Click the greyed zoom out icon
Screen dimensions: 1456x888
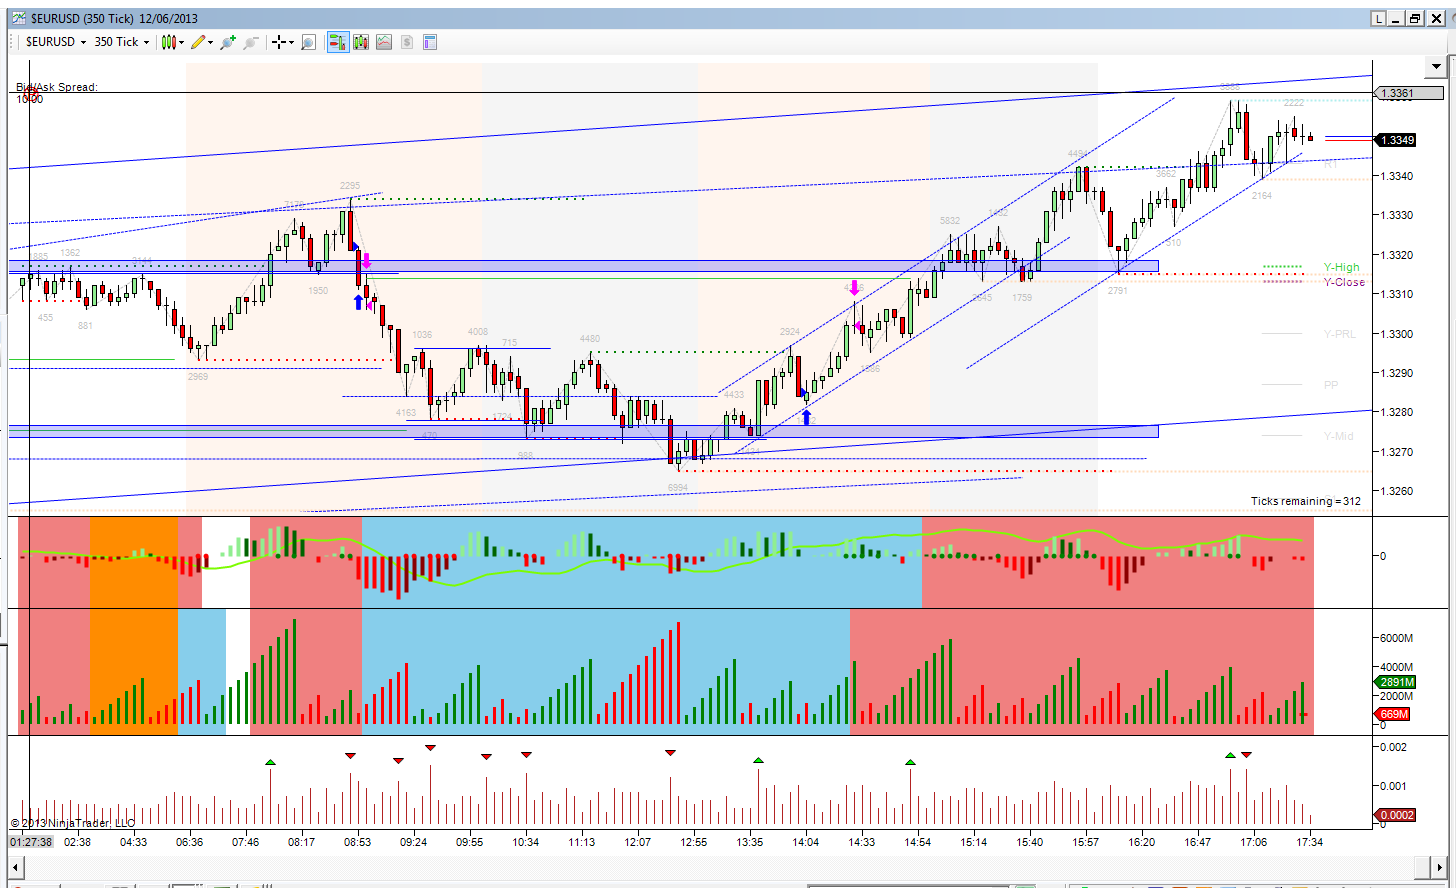point(250,42)
